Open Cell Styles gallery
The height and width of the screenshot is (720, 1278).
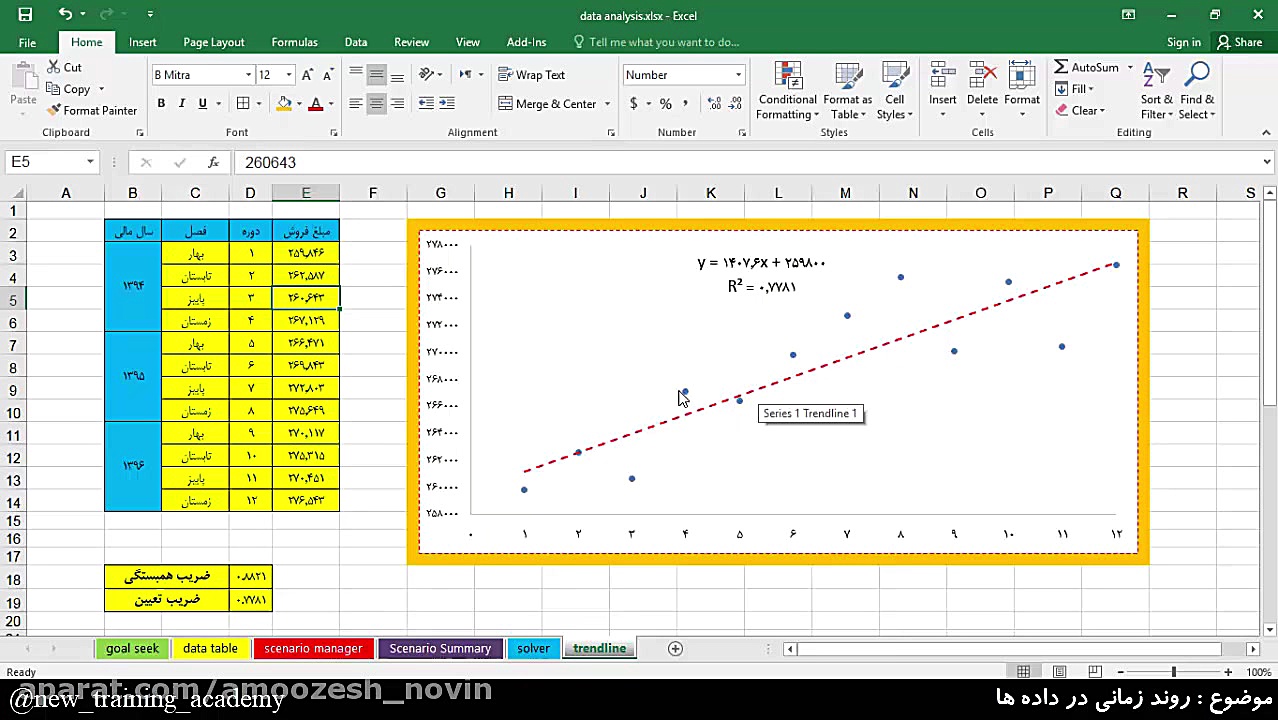894,91
